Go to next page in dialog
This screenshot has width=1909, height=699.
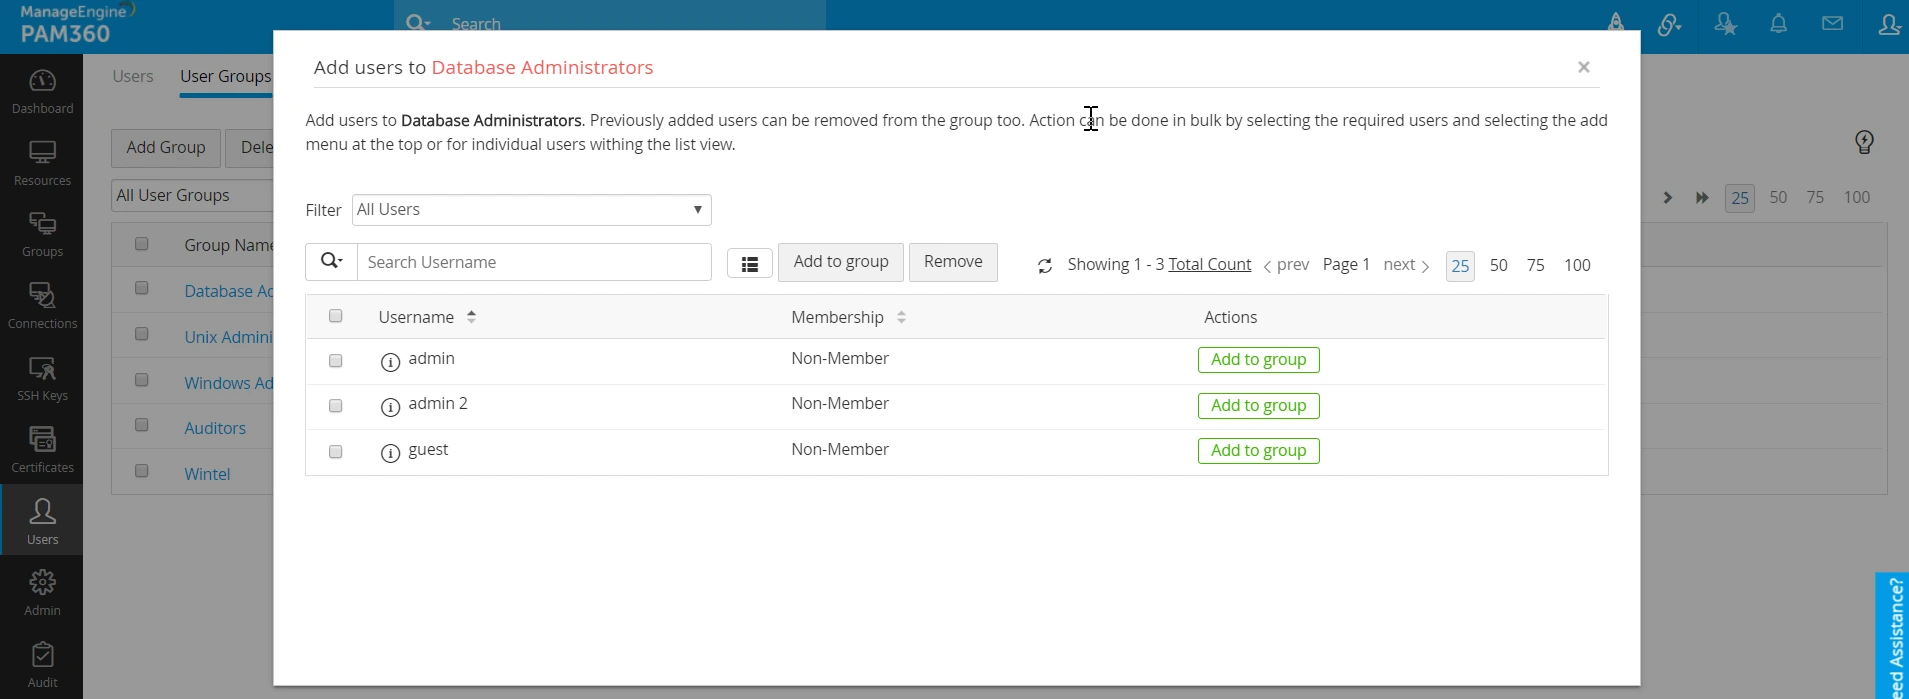click(1406, 265)
